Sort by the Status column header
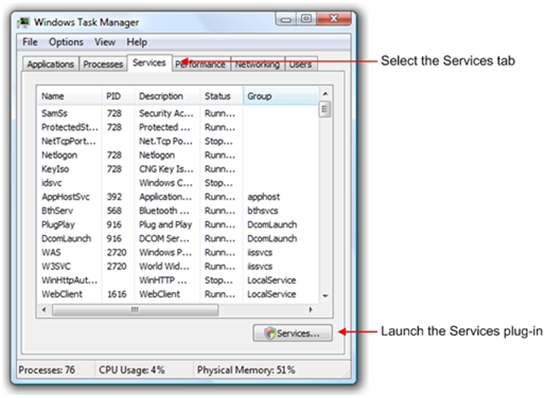The image size is (546, 398). (x=221, y=96)
